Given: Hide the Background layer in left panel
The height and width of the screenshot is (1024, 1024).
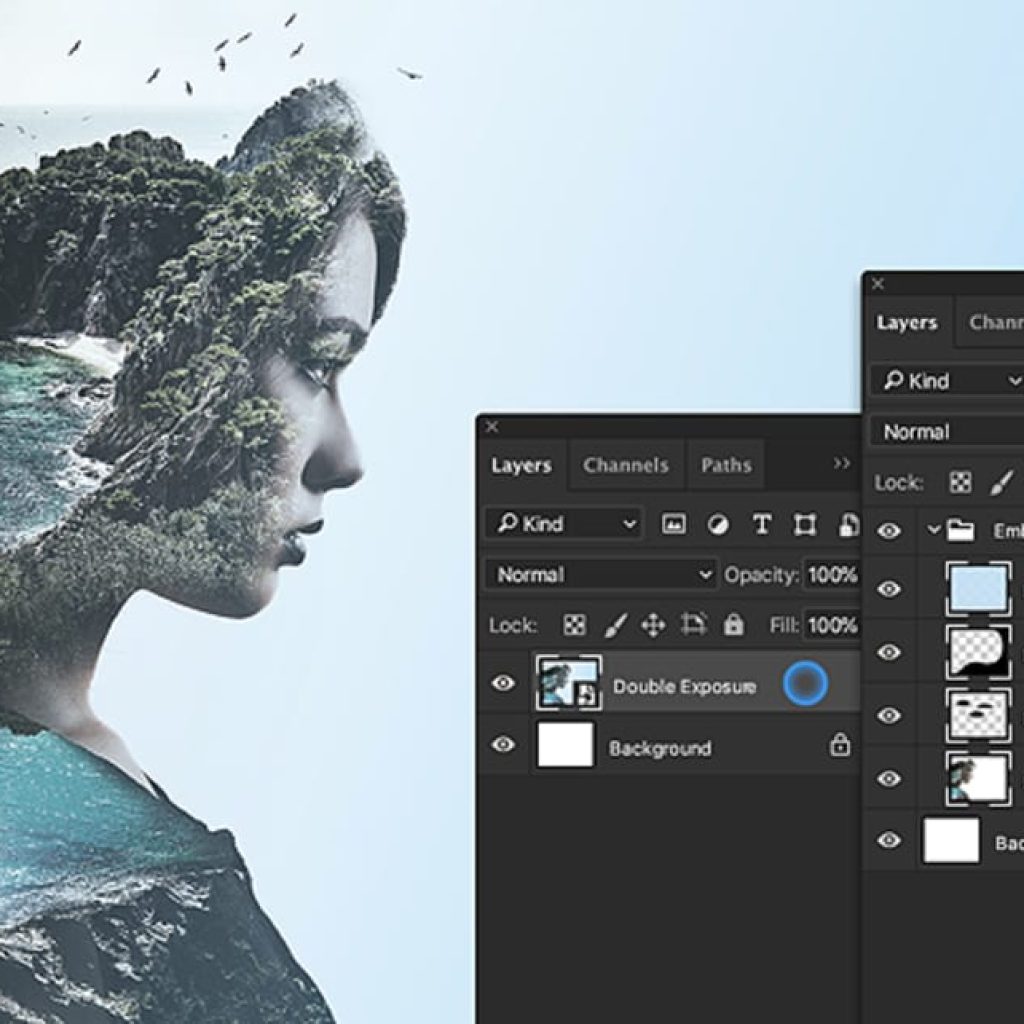Looking at the screenshot, I should [x=503, y=744].
